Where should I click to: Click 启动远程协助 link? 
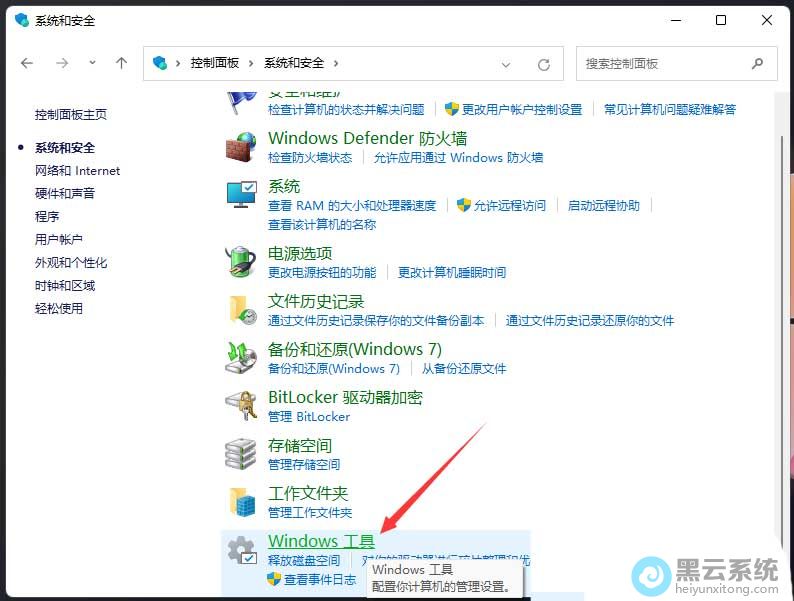[x=604, y=206]
